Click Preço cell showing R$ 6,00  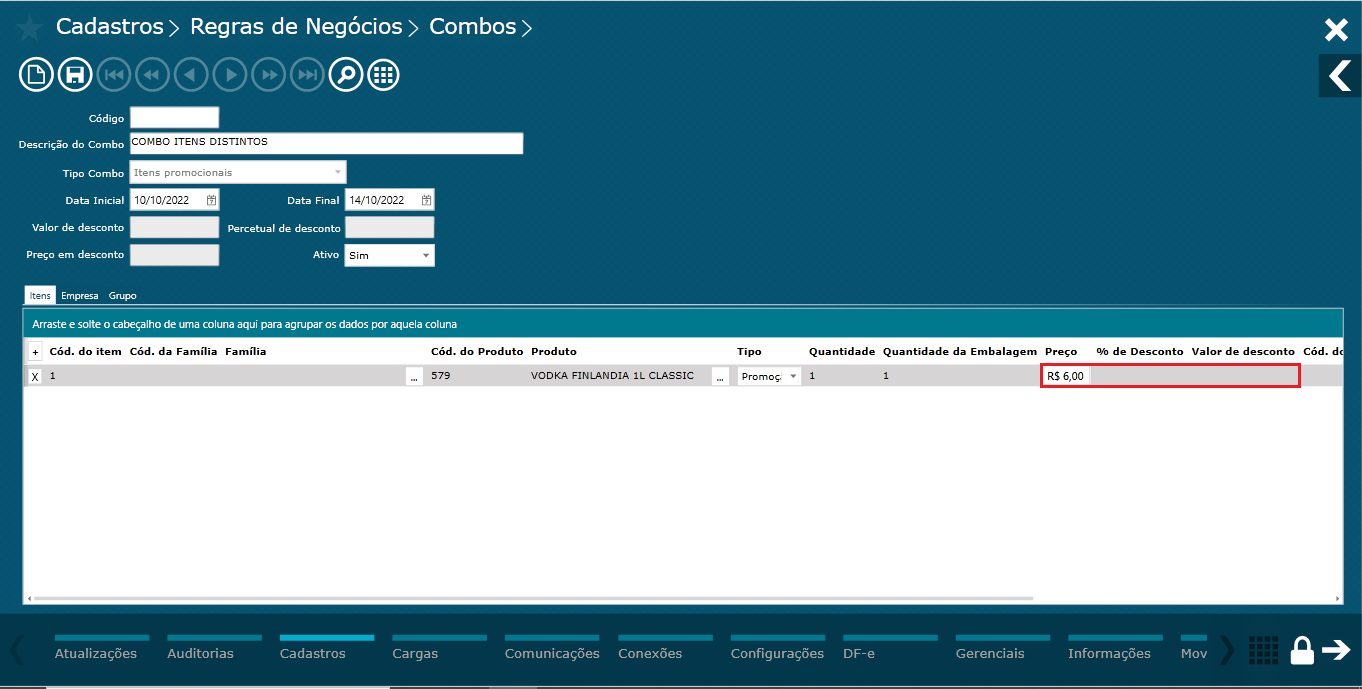(1066, 377)
